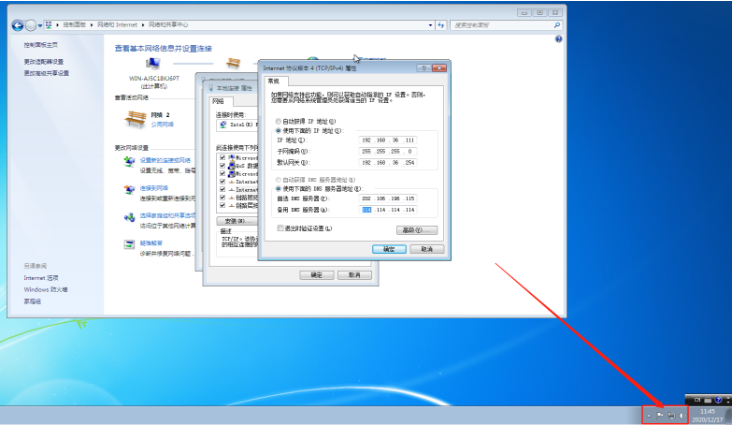Click the IP 地址 field 192.168.36.111
Viewport: 735px width, 428px height.
point(388,140)
